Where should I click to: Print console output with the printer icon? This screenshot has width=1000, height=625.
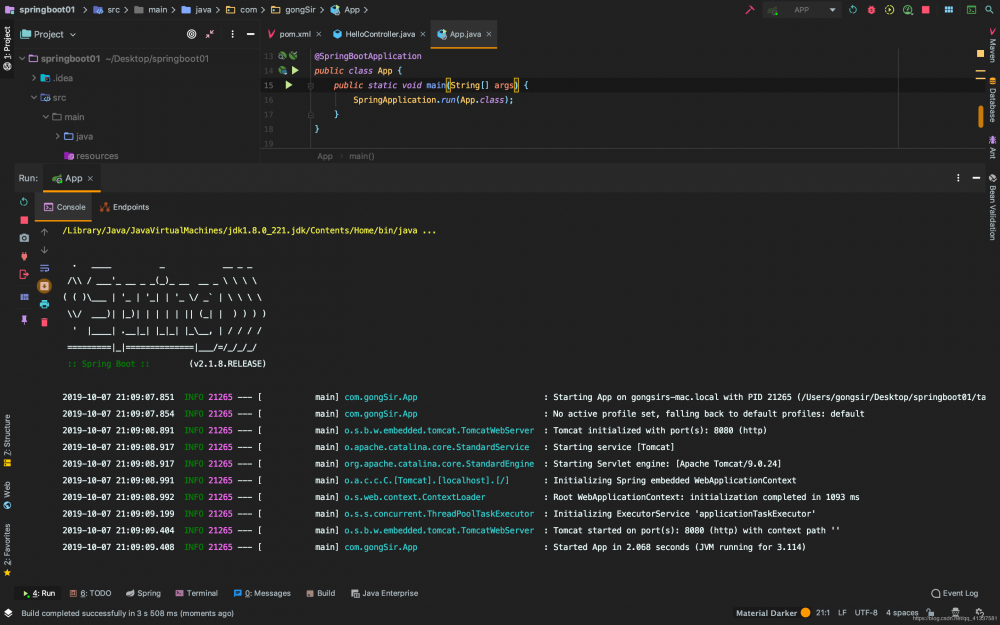coord(44,304)
